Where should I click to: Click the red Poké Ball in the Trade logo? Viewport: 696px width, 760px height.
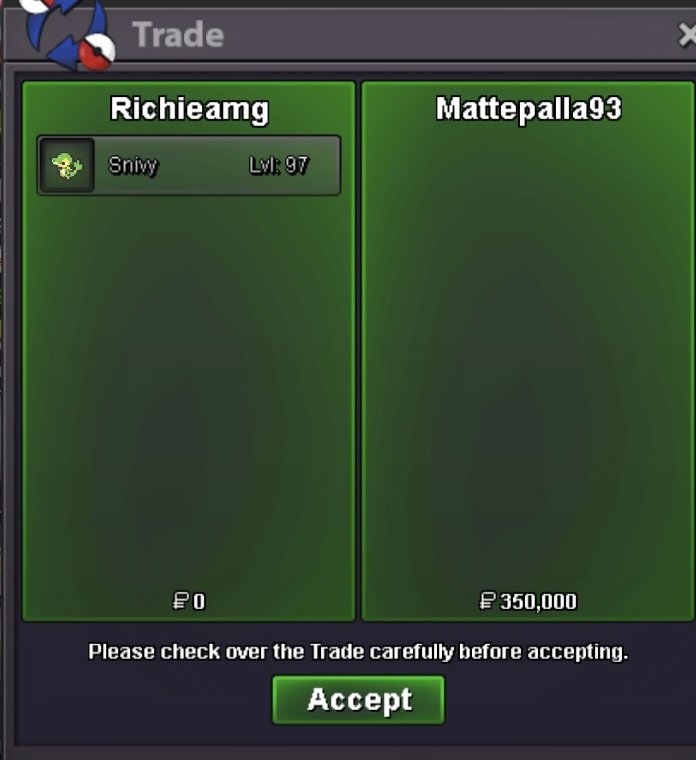97,52
